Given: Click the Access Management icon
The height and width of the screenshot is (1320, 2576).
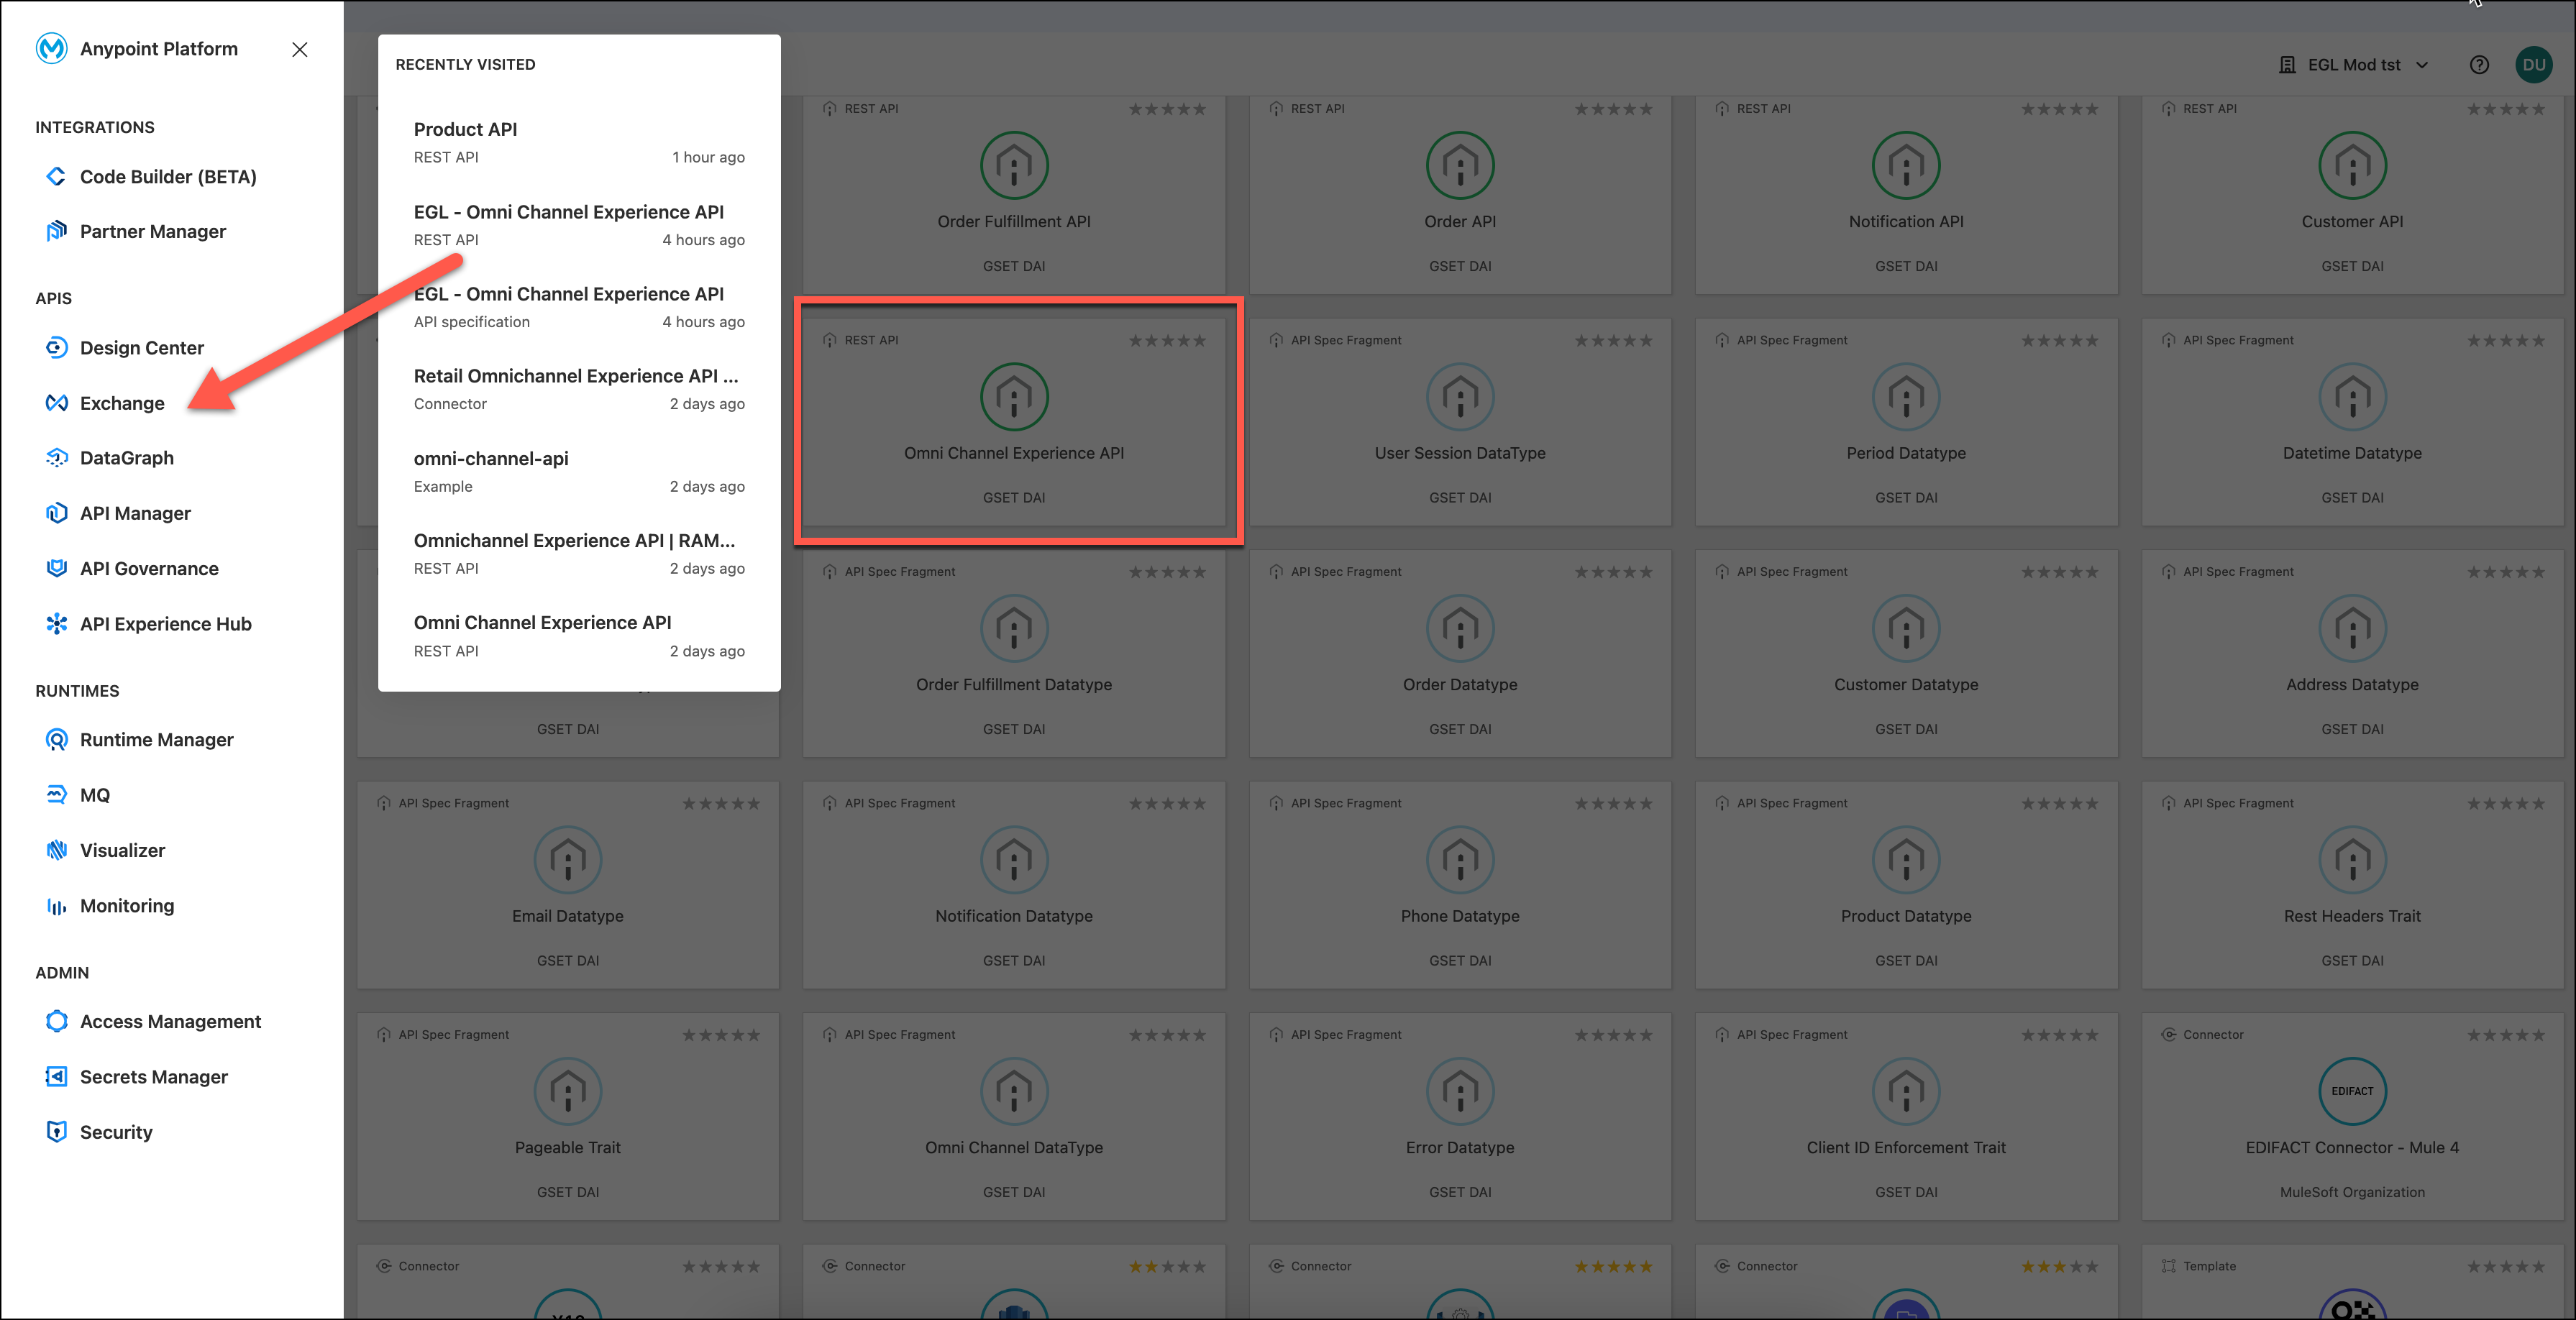Looking at the screenshot, I should click(x=56, y=1021).
